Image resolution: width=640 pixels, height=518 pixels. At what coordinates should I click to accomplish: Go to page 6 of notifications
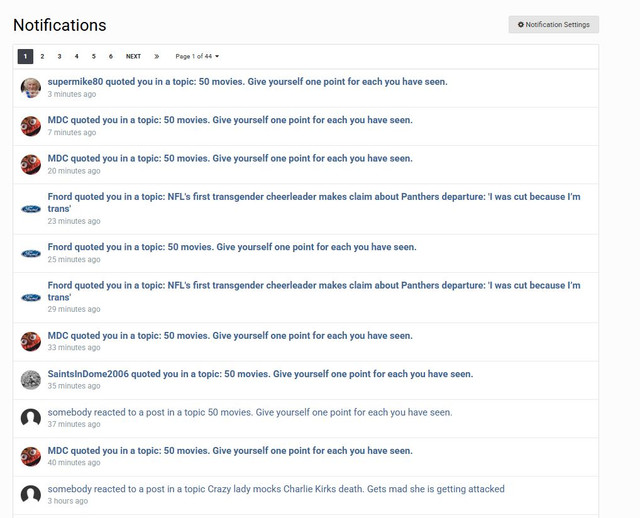coord(111,56)
